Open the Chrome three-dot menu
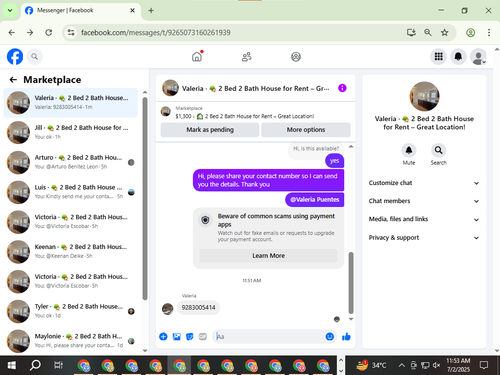The width and height of the screenshot is (500, 375). 489,32
